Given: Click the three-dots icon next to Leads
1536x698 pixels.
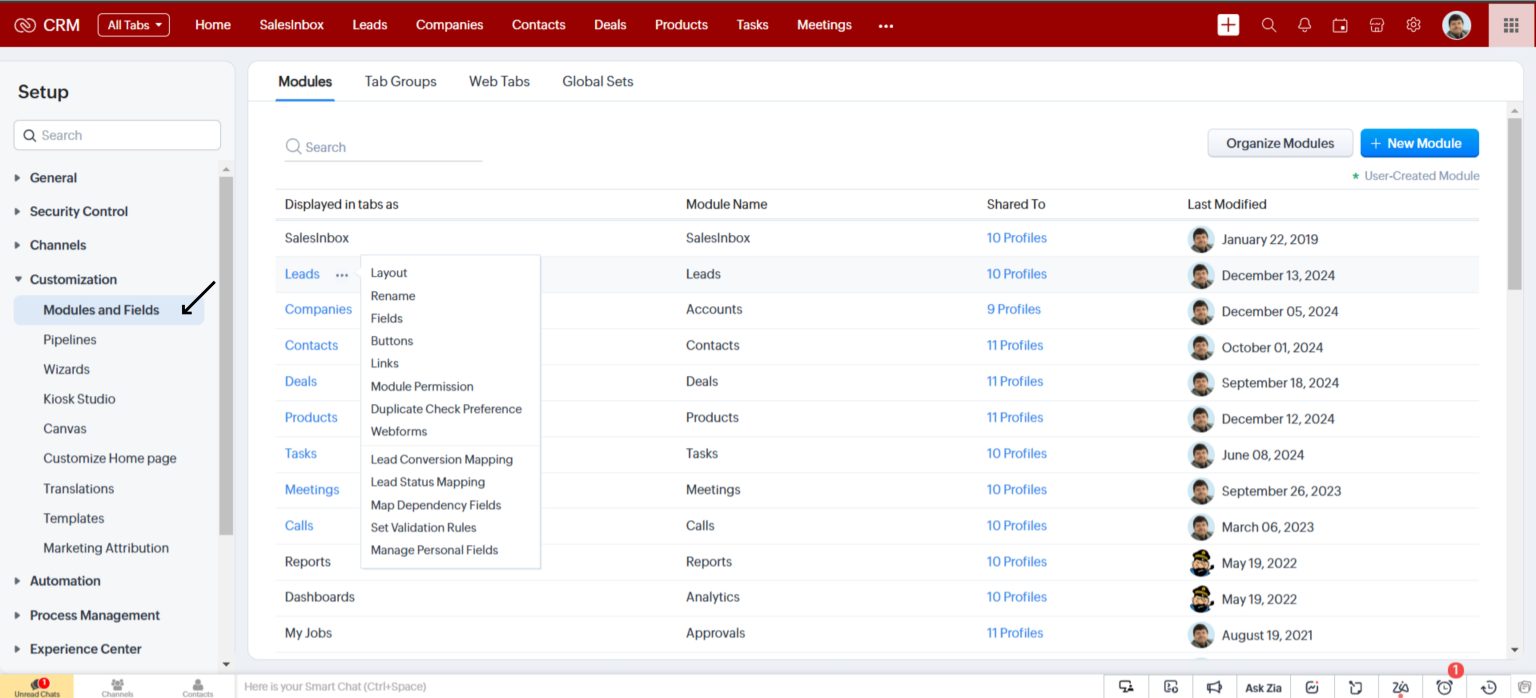Looking at the screenshot, I should tap(342, 275).
